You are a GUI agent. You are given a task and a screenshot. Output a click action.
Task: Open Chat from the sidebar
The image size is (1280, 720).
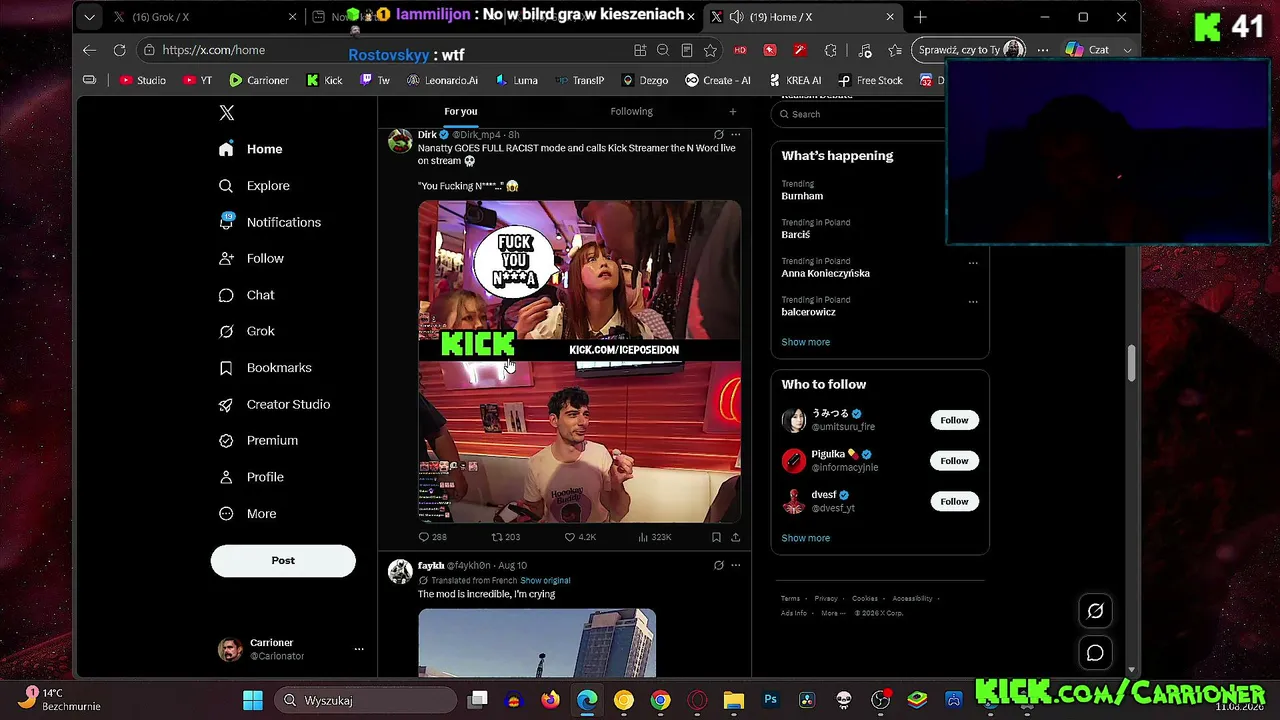click(x=246, y=295)
